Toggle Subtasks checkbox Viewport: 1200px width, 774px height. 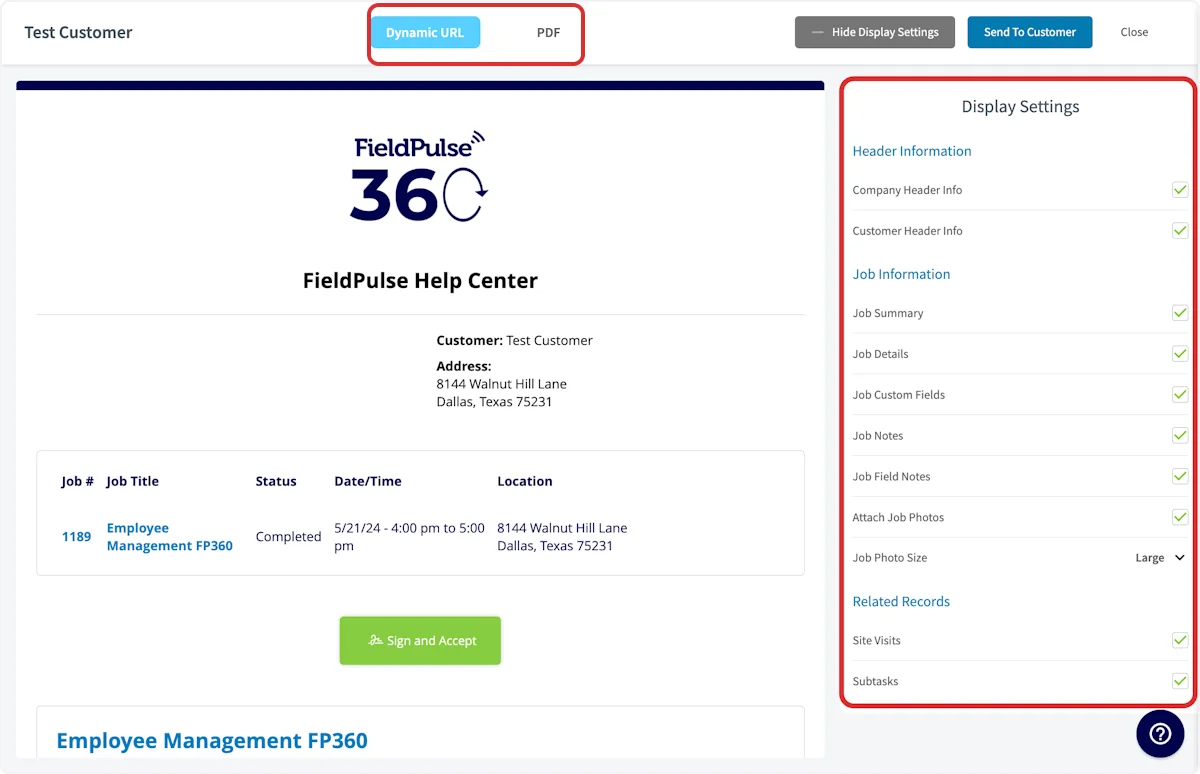(x=1180, y=681)
